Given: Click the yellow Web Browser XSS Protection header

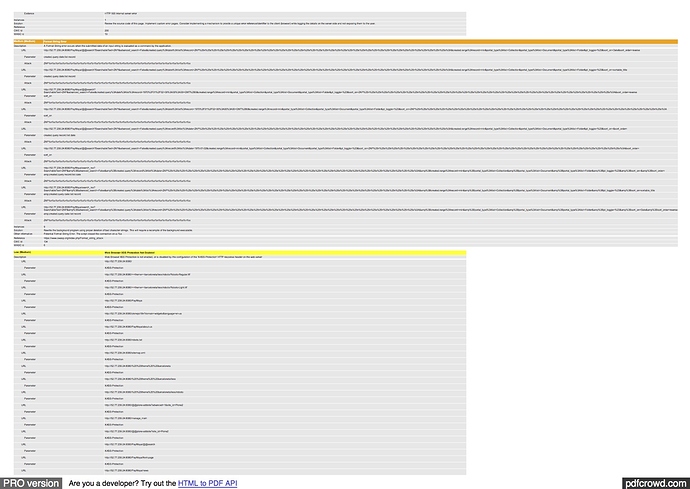Looking at the screenshot, I should pos(132,254).
